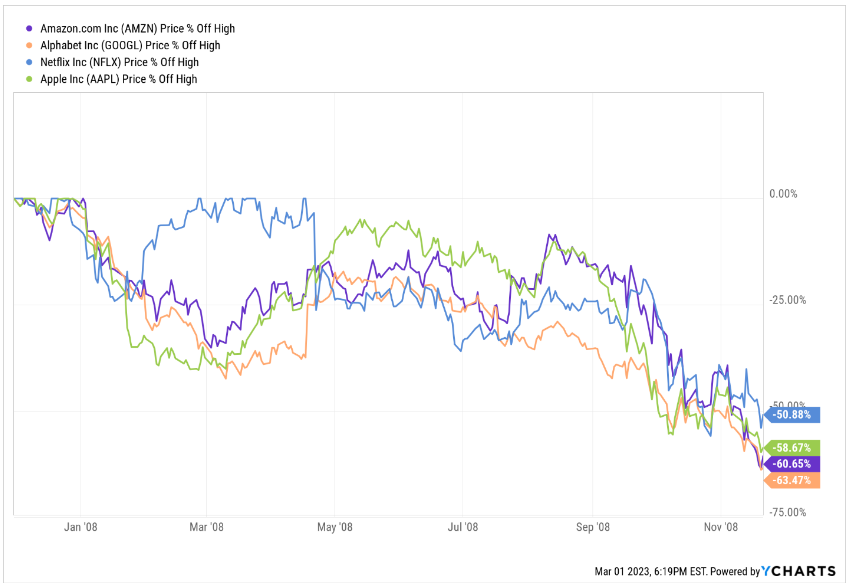Click the 0.00% y-axis label

click(x=781, y=194)
